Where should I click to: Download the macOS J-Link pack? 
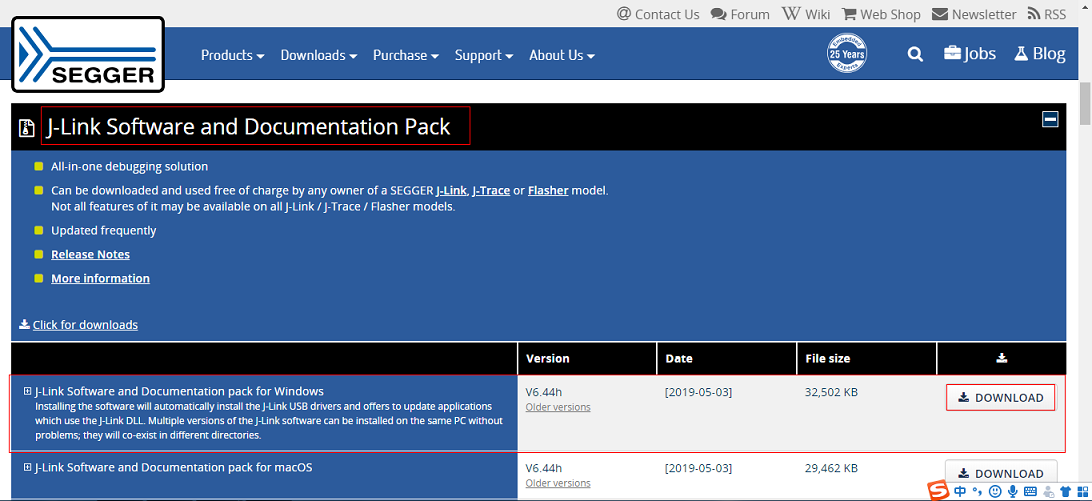click(1001, 473)
